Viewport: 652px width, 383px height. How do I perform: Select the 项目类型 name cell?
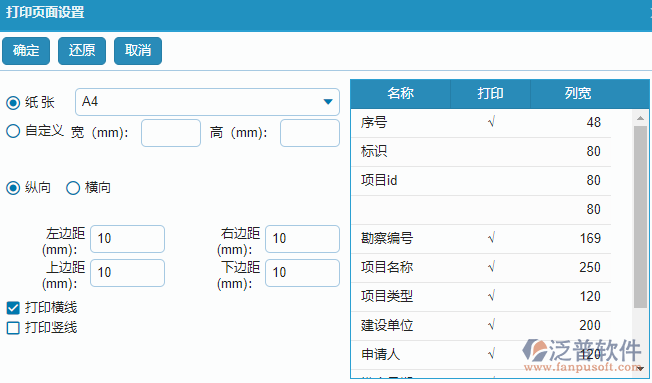click(400, 297)
